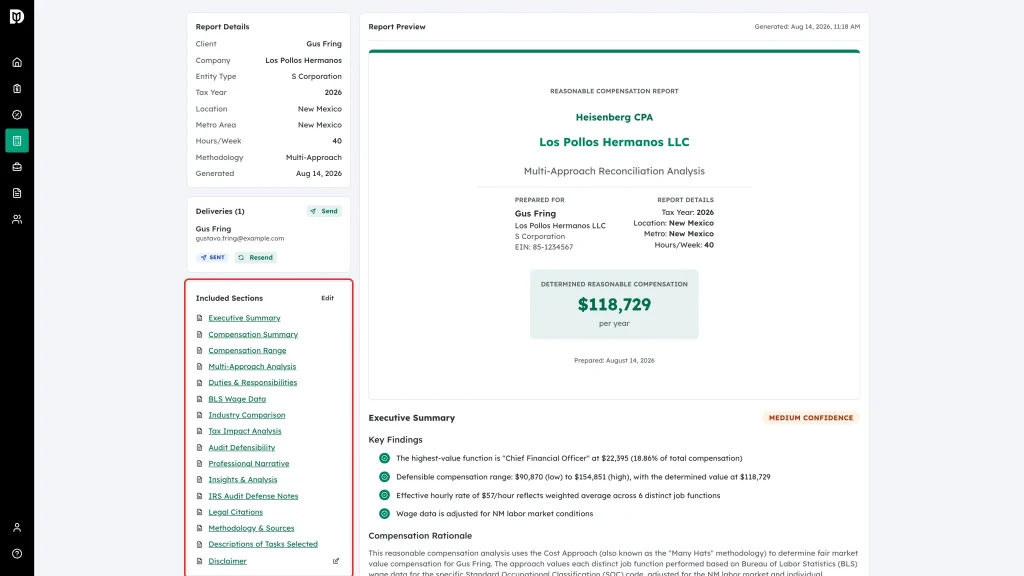The image size is (1024, 576).
Task: Open Duties & Responsibilities section link
Action: (253, 383)
